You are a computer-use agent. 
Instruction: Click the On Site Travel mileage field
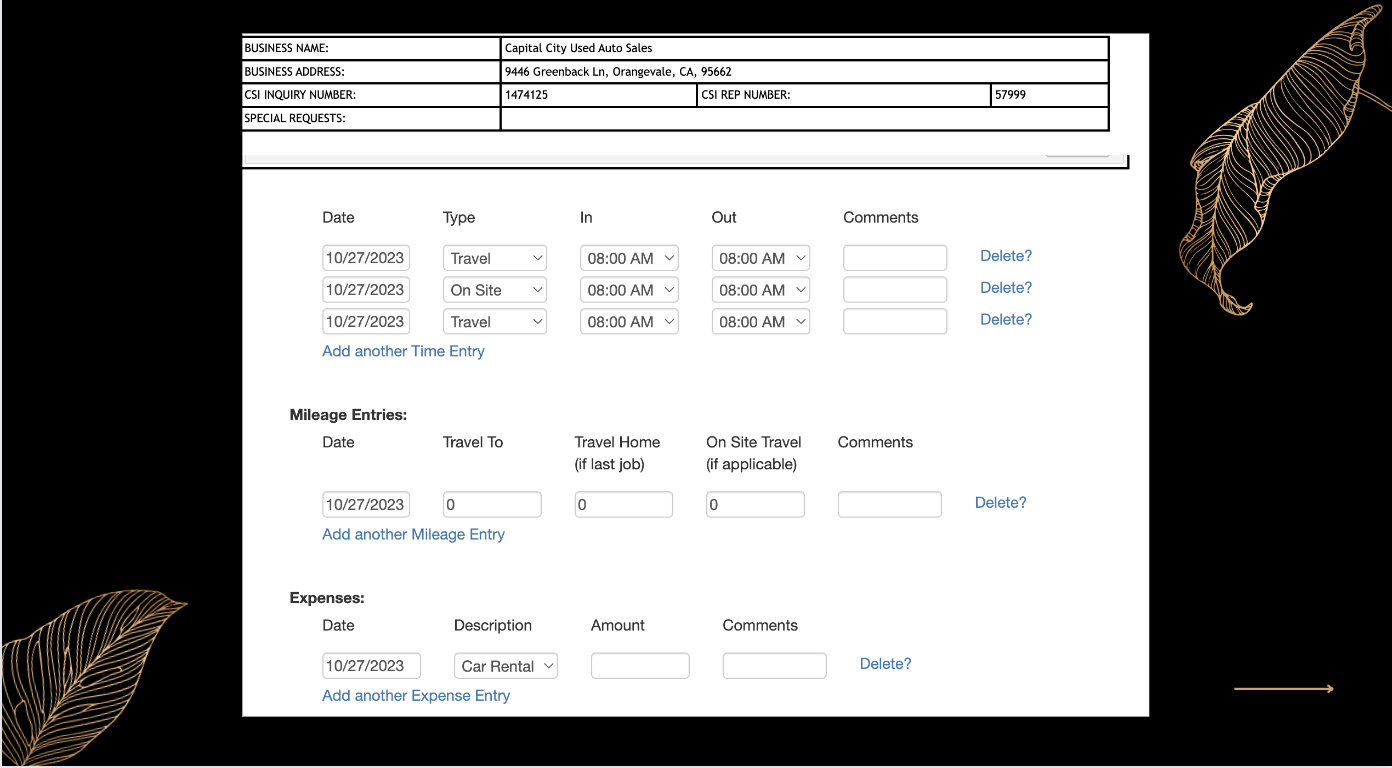pos(755,505)
